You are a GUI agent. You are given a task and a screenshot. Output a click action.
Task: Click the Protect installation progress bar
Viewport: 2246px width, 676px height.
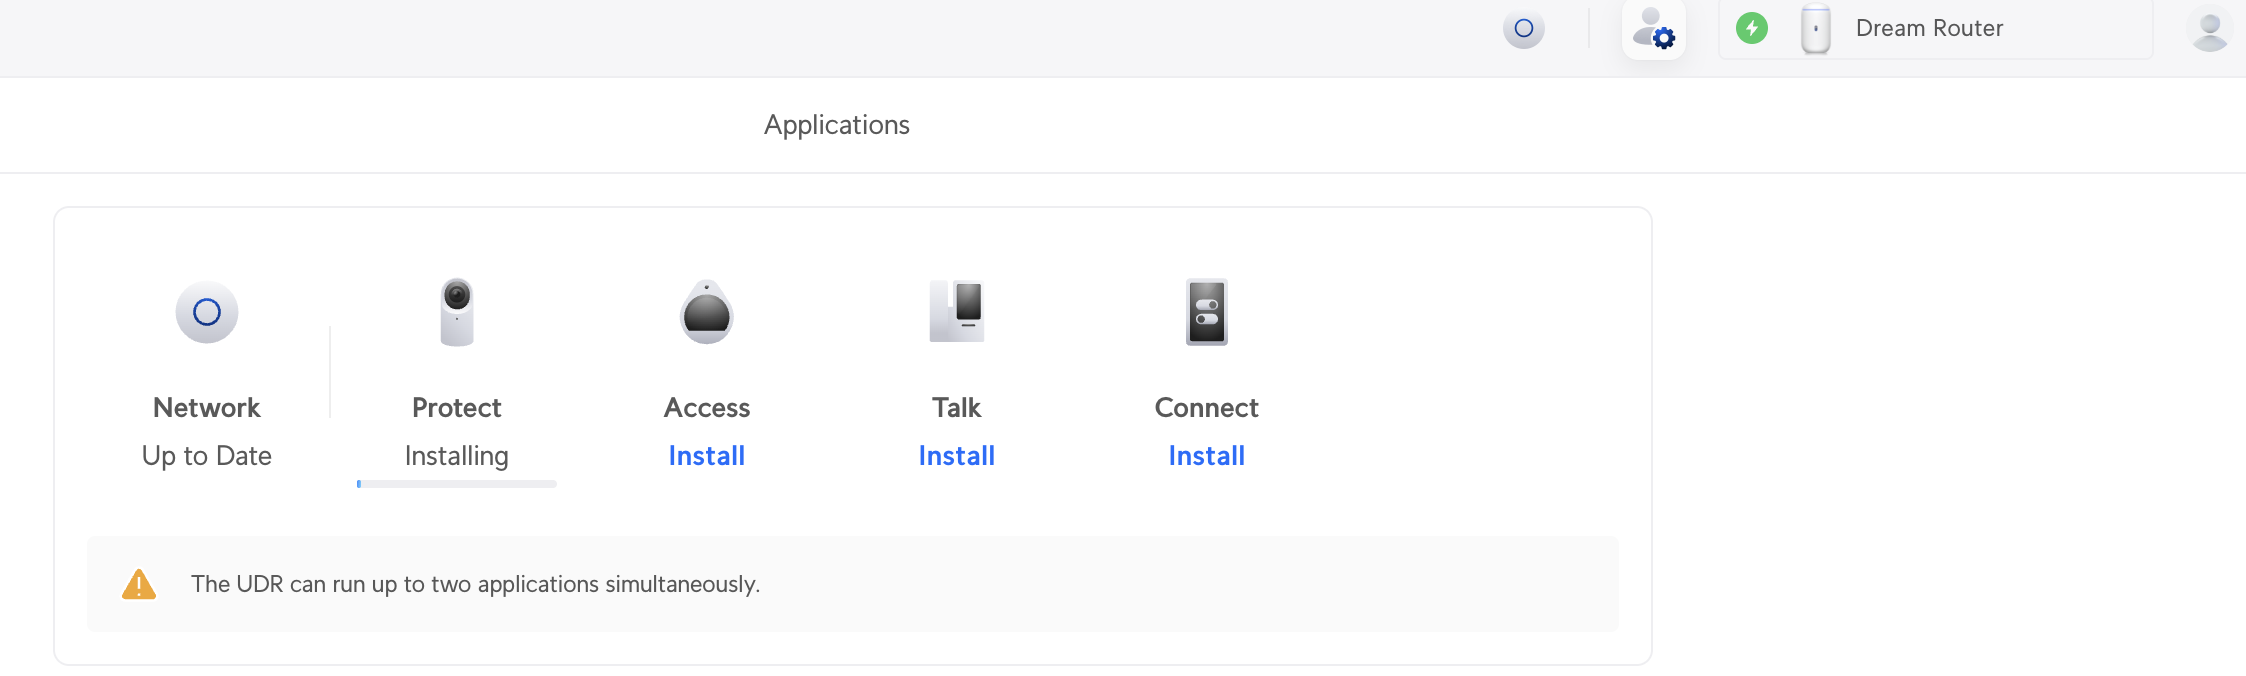coord(457,484)
